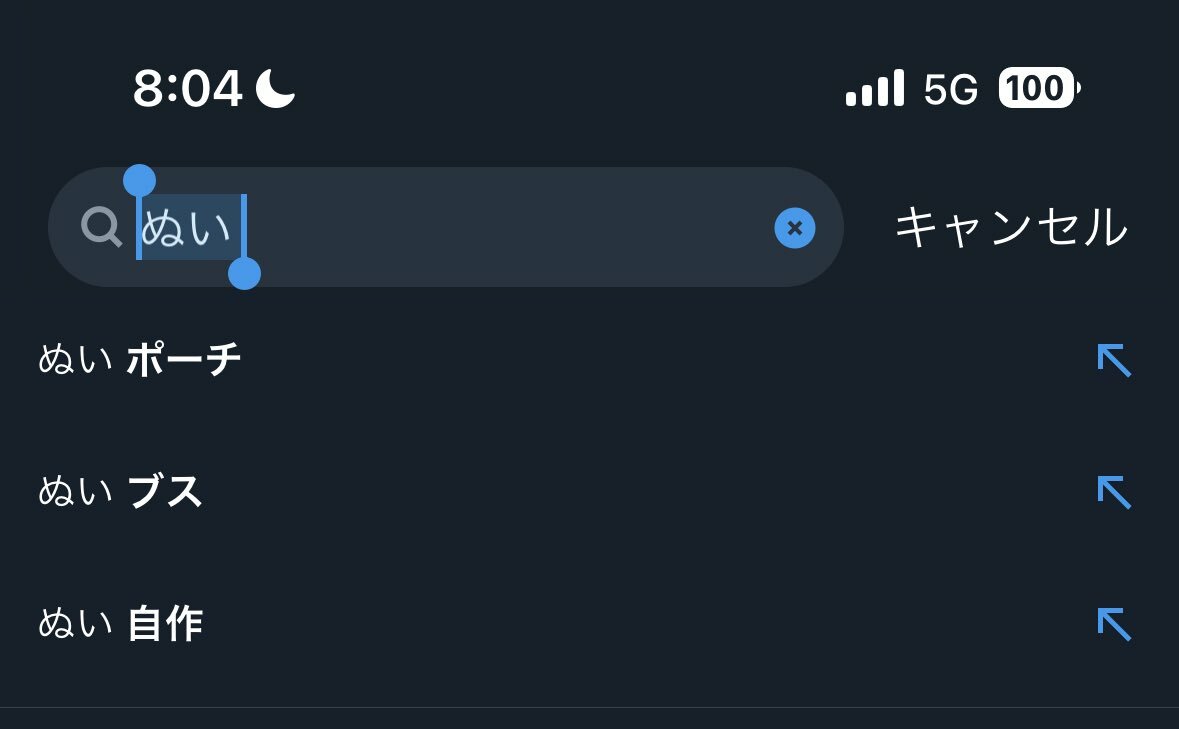
Task: Tap the cellular signal bars icon
Action: point(874,89)
